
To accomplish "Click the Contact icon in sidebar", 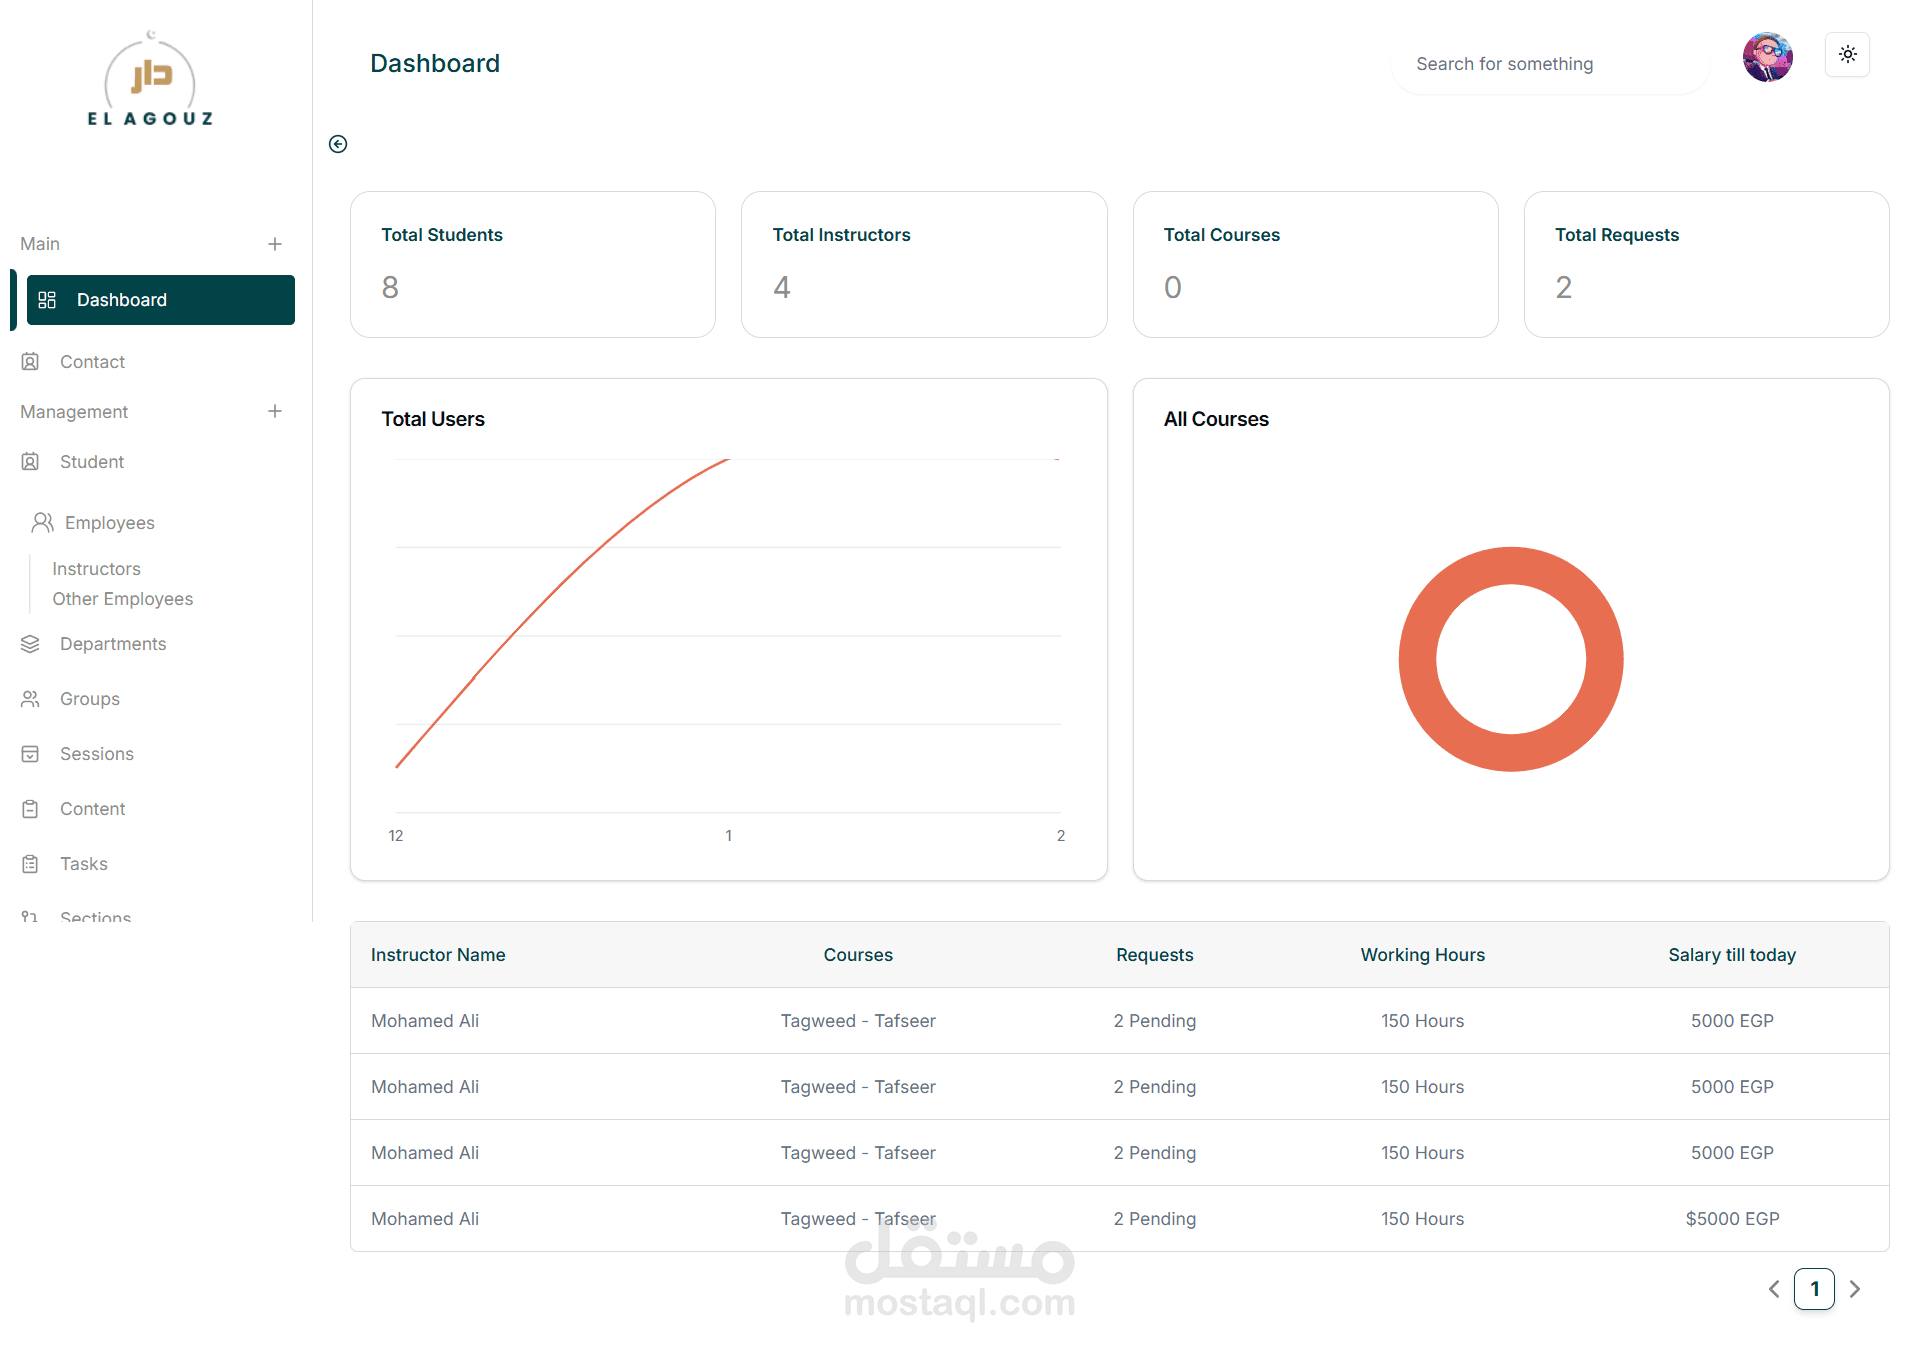I will pyautogui.click(x=30, y=362).
